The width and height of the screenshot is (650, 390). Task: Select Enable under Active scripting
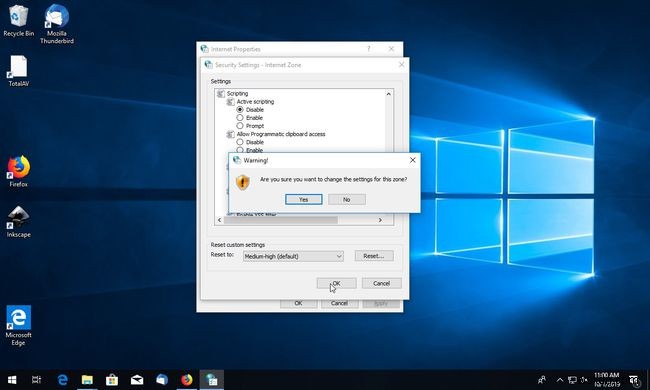(x=240, y=118)
